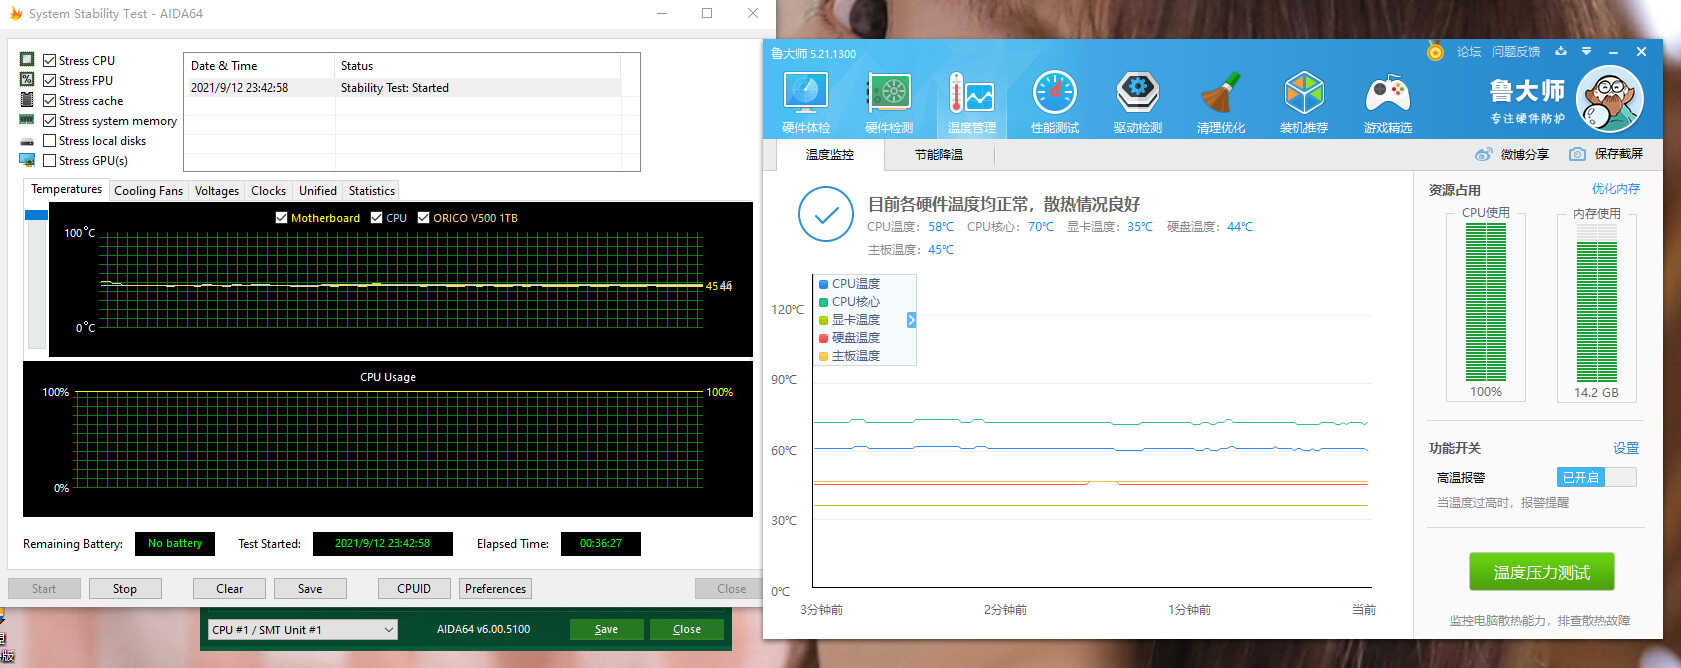Switch to Cooling Fans tab
This screenshot has width=1681, height=668.
click(148, 190)
